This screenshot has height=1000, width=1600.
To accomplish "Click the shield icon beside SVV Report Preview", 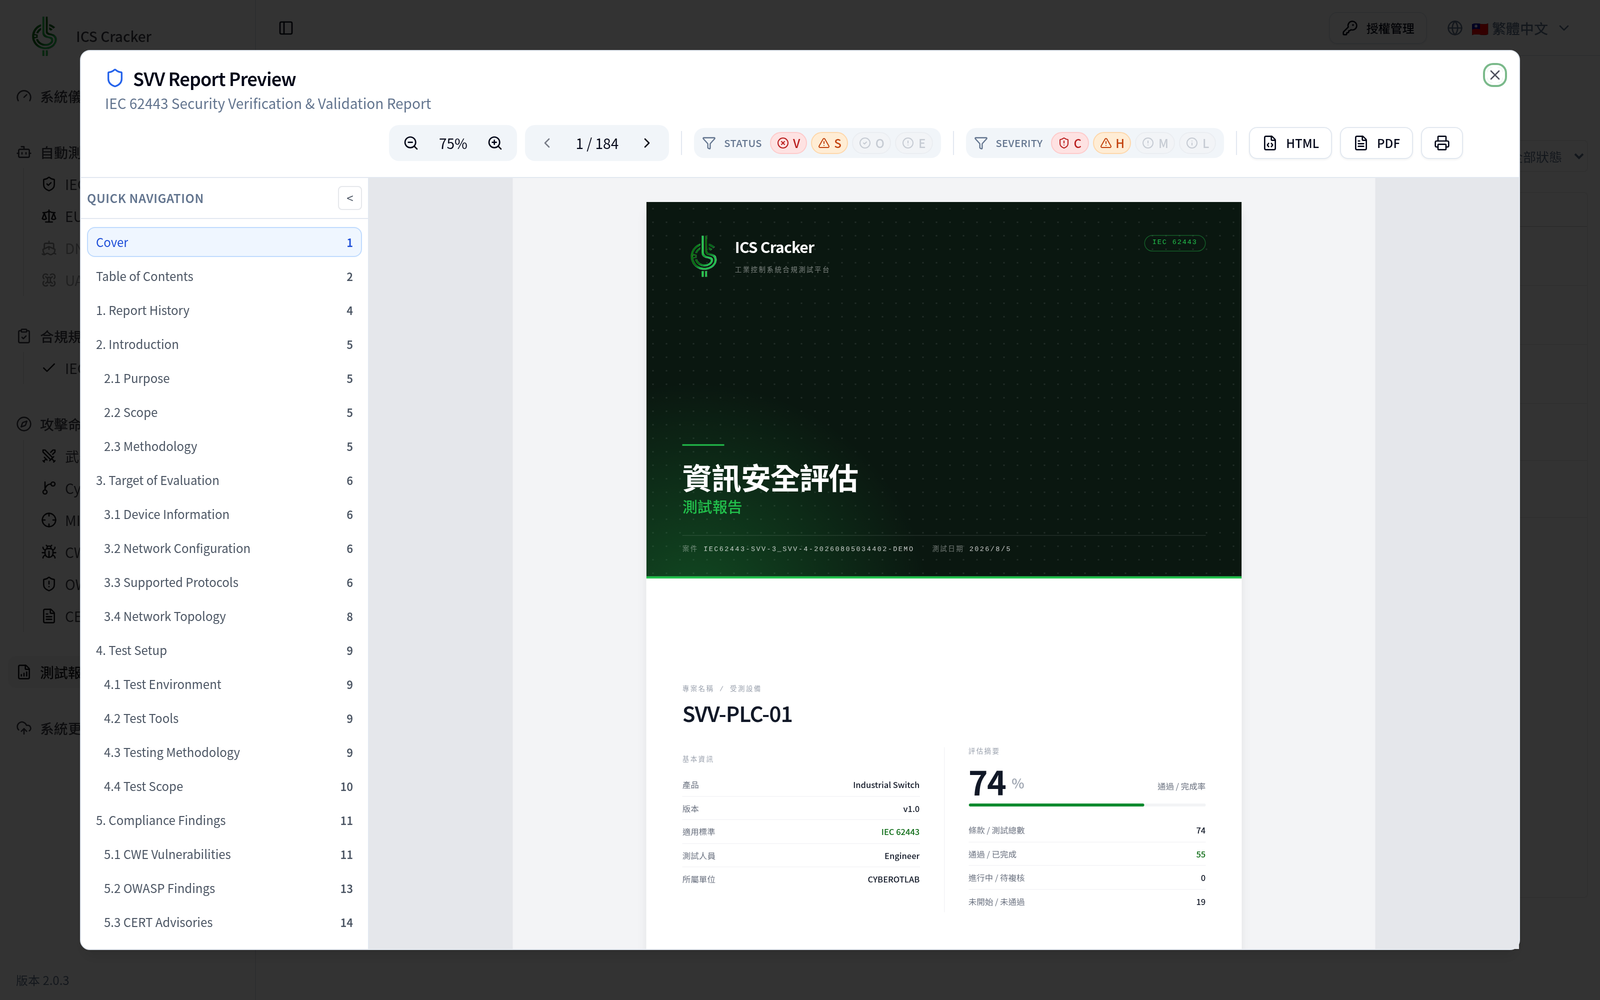I will coord(115,78).
